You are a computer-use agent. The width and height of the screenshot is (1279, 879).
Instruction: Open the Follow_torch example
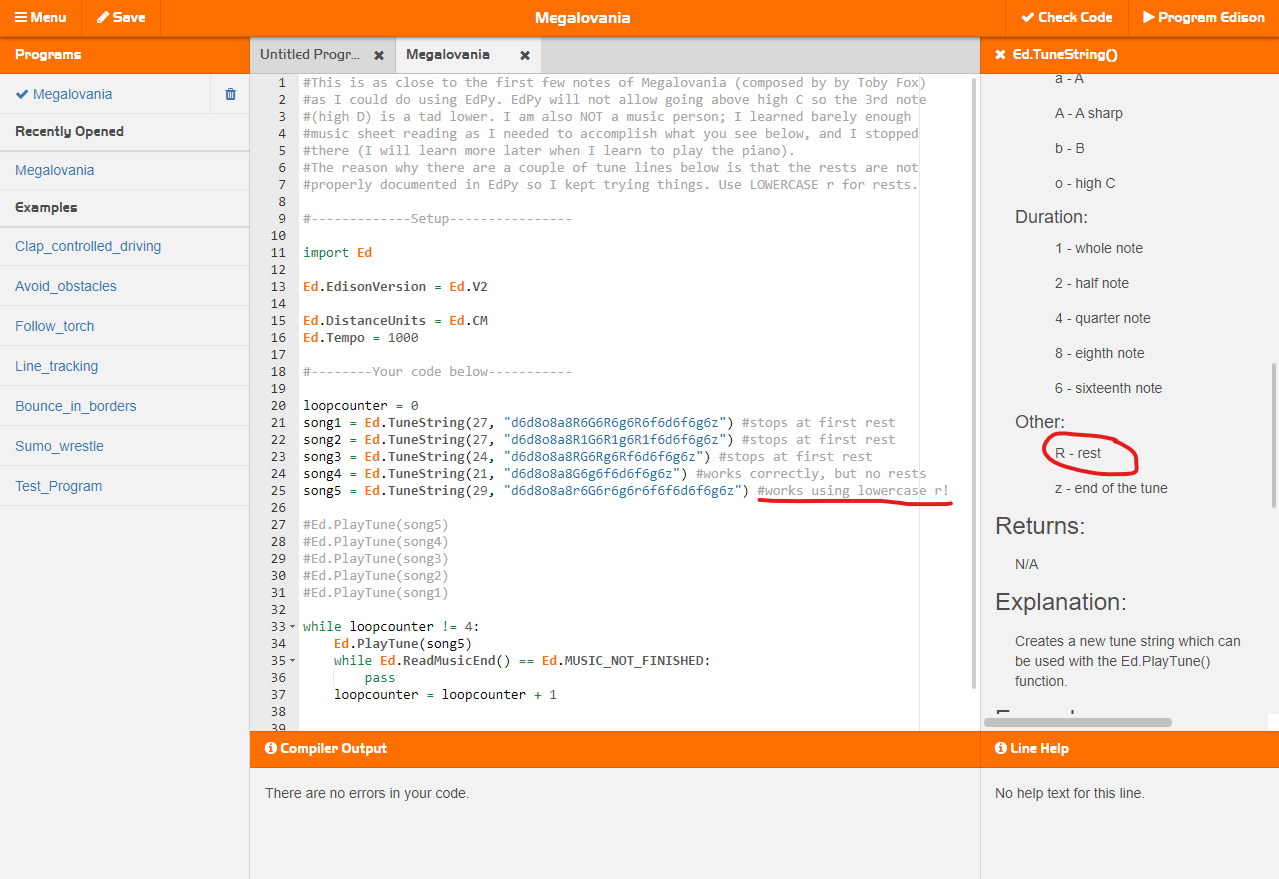pos(55,326)
